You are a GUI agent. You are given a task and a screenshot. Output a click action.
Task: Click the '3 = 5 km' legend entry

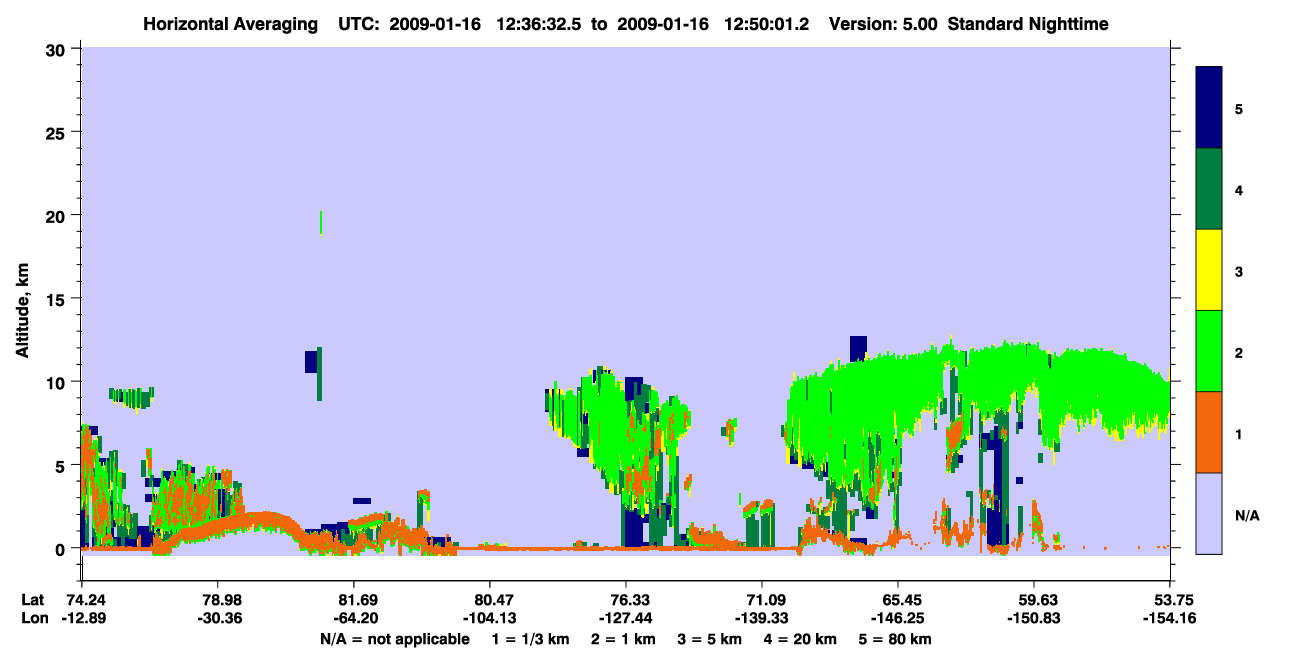click(x=710, y=639)
